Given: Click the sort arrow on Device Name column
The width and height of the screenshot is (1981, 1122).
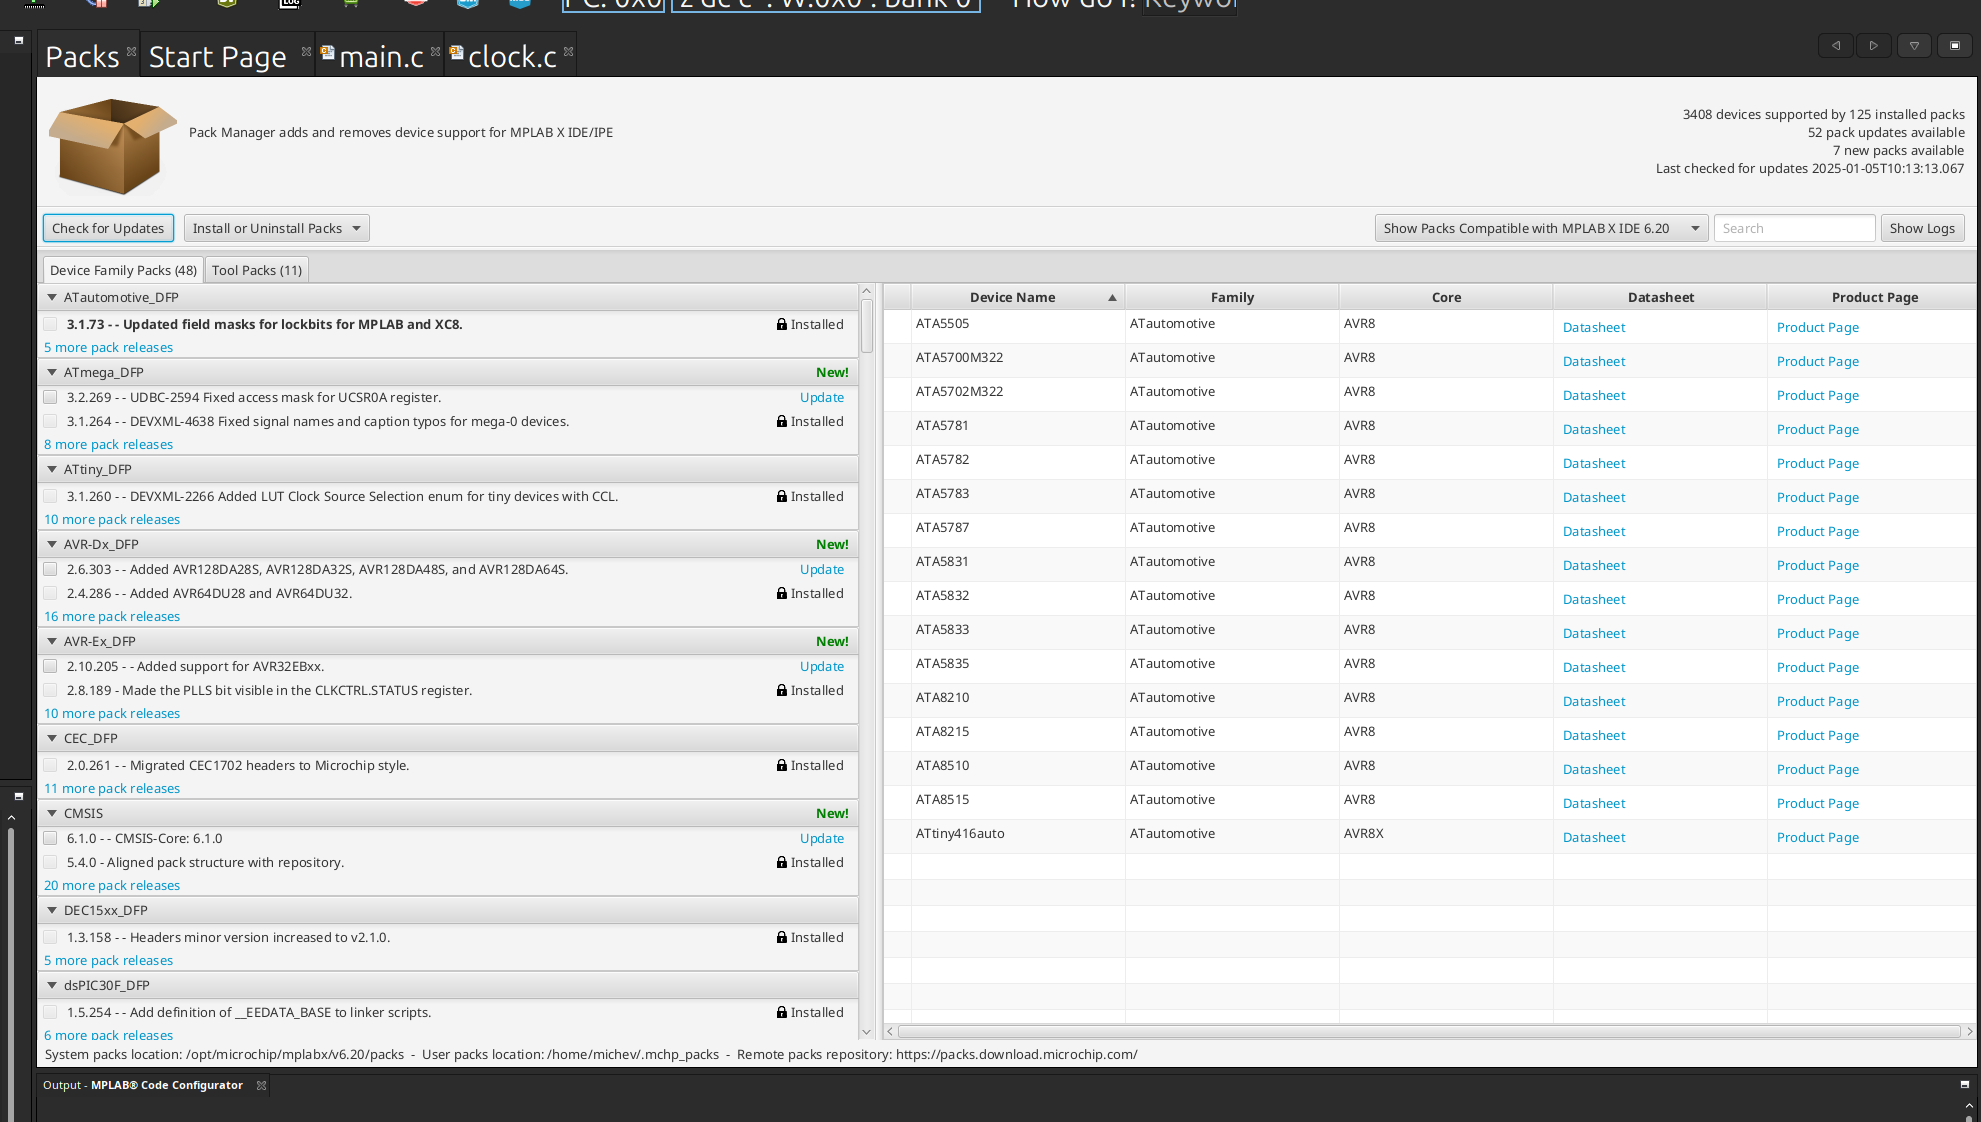Looking at the screenshot, I should click(1111, 298).
